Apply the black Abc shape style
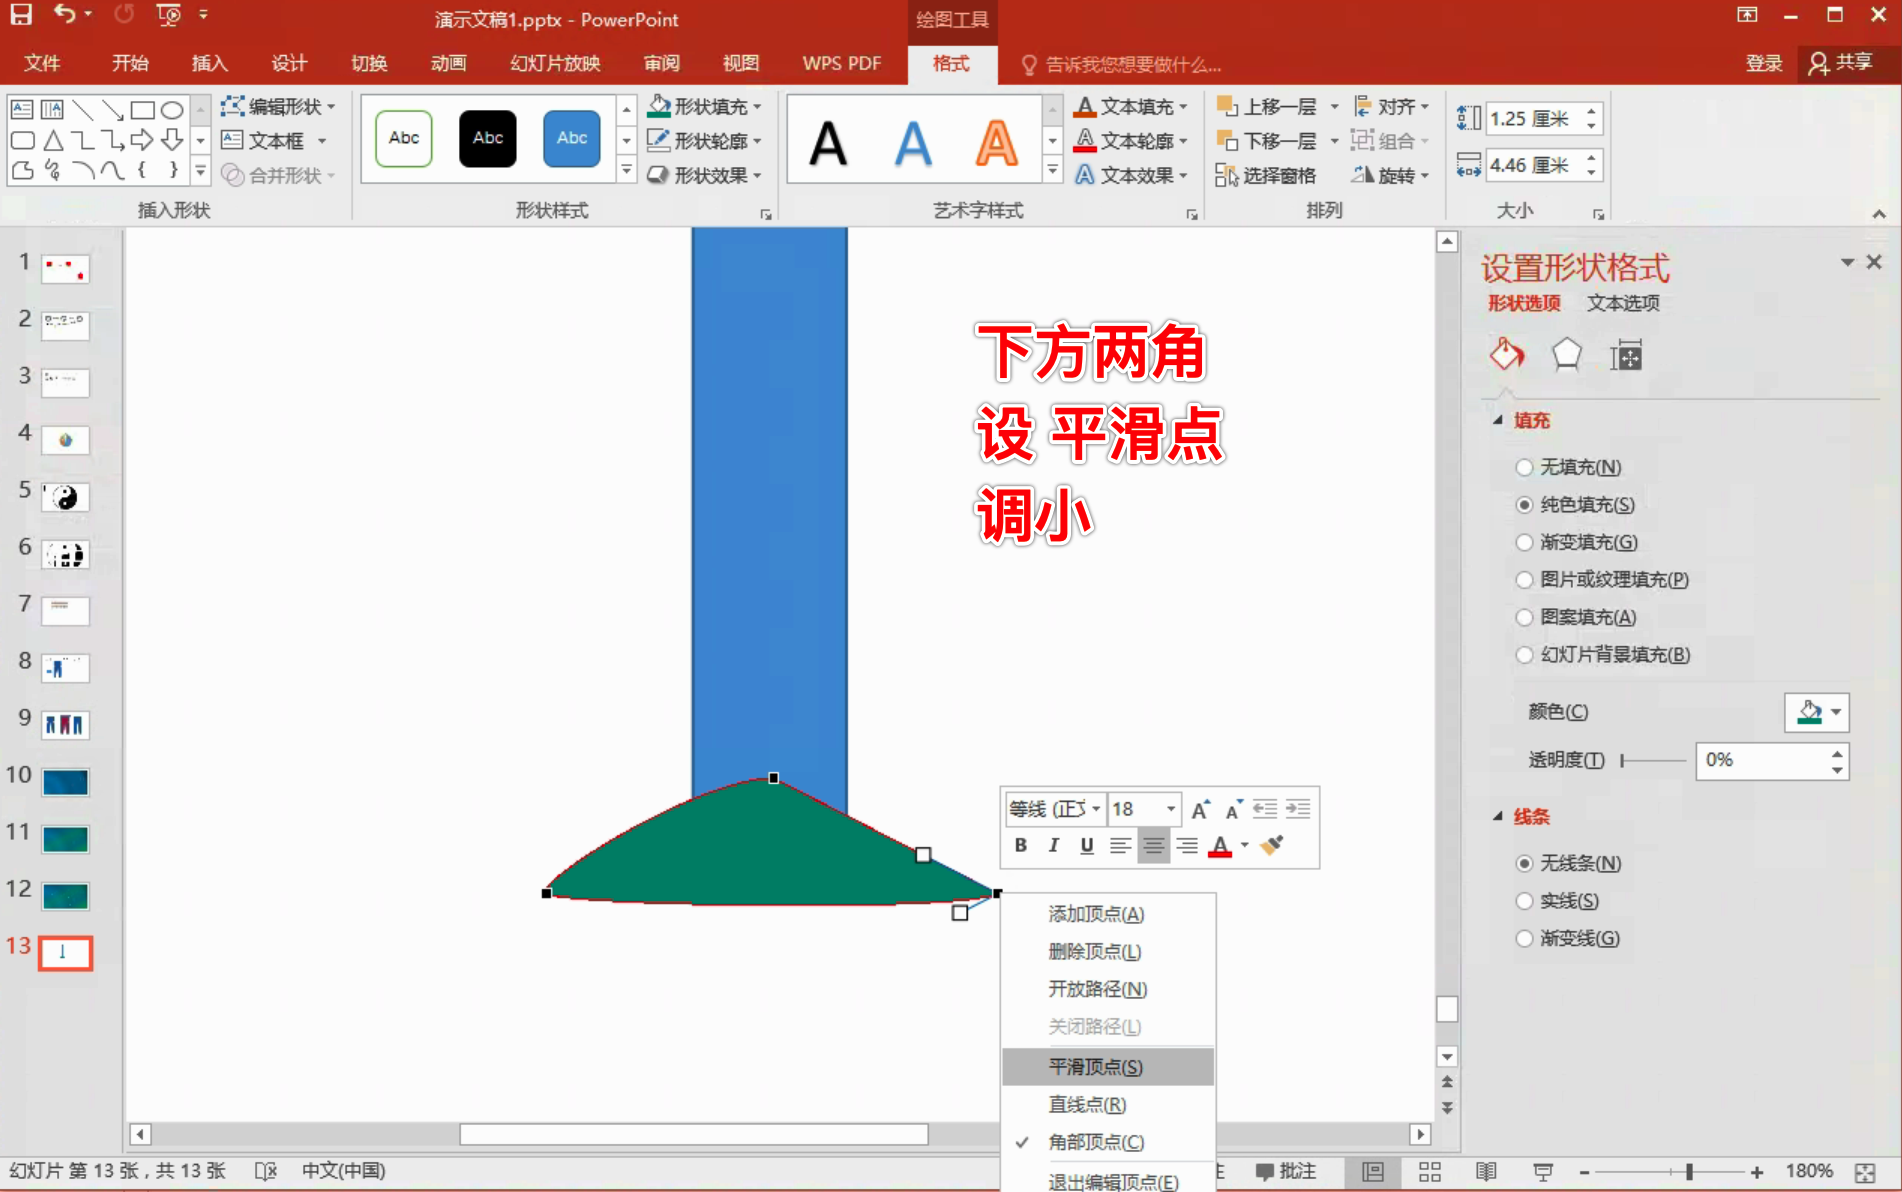Screen dimensions: 1902x1192 487,138
